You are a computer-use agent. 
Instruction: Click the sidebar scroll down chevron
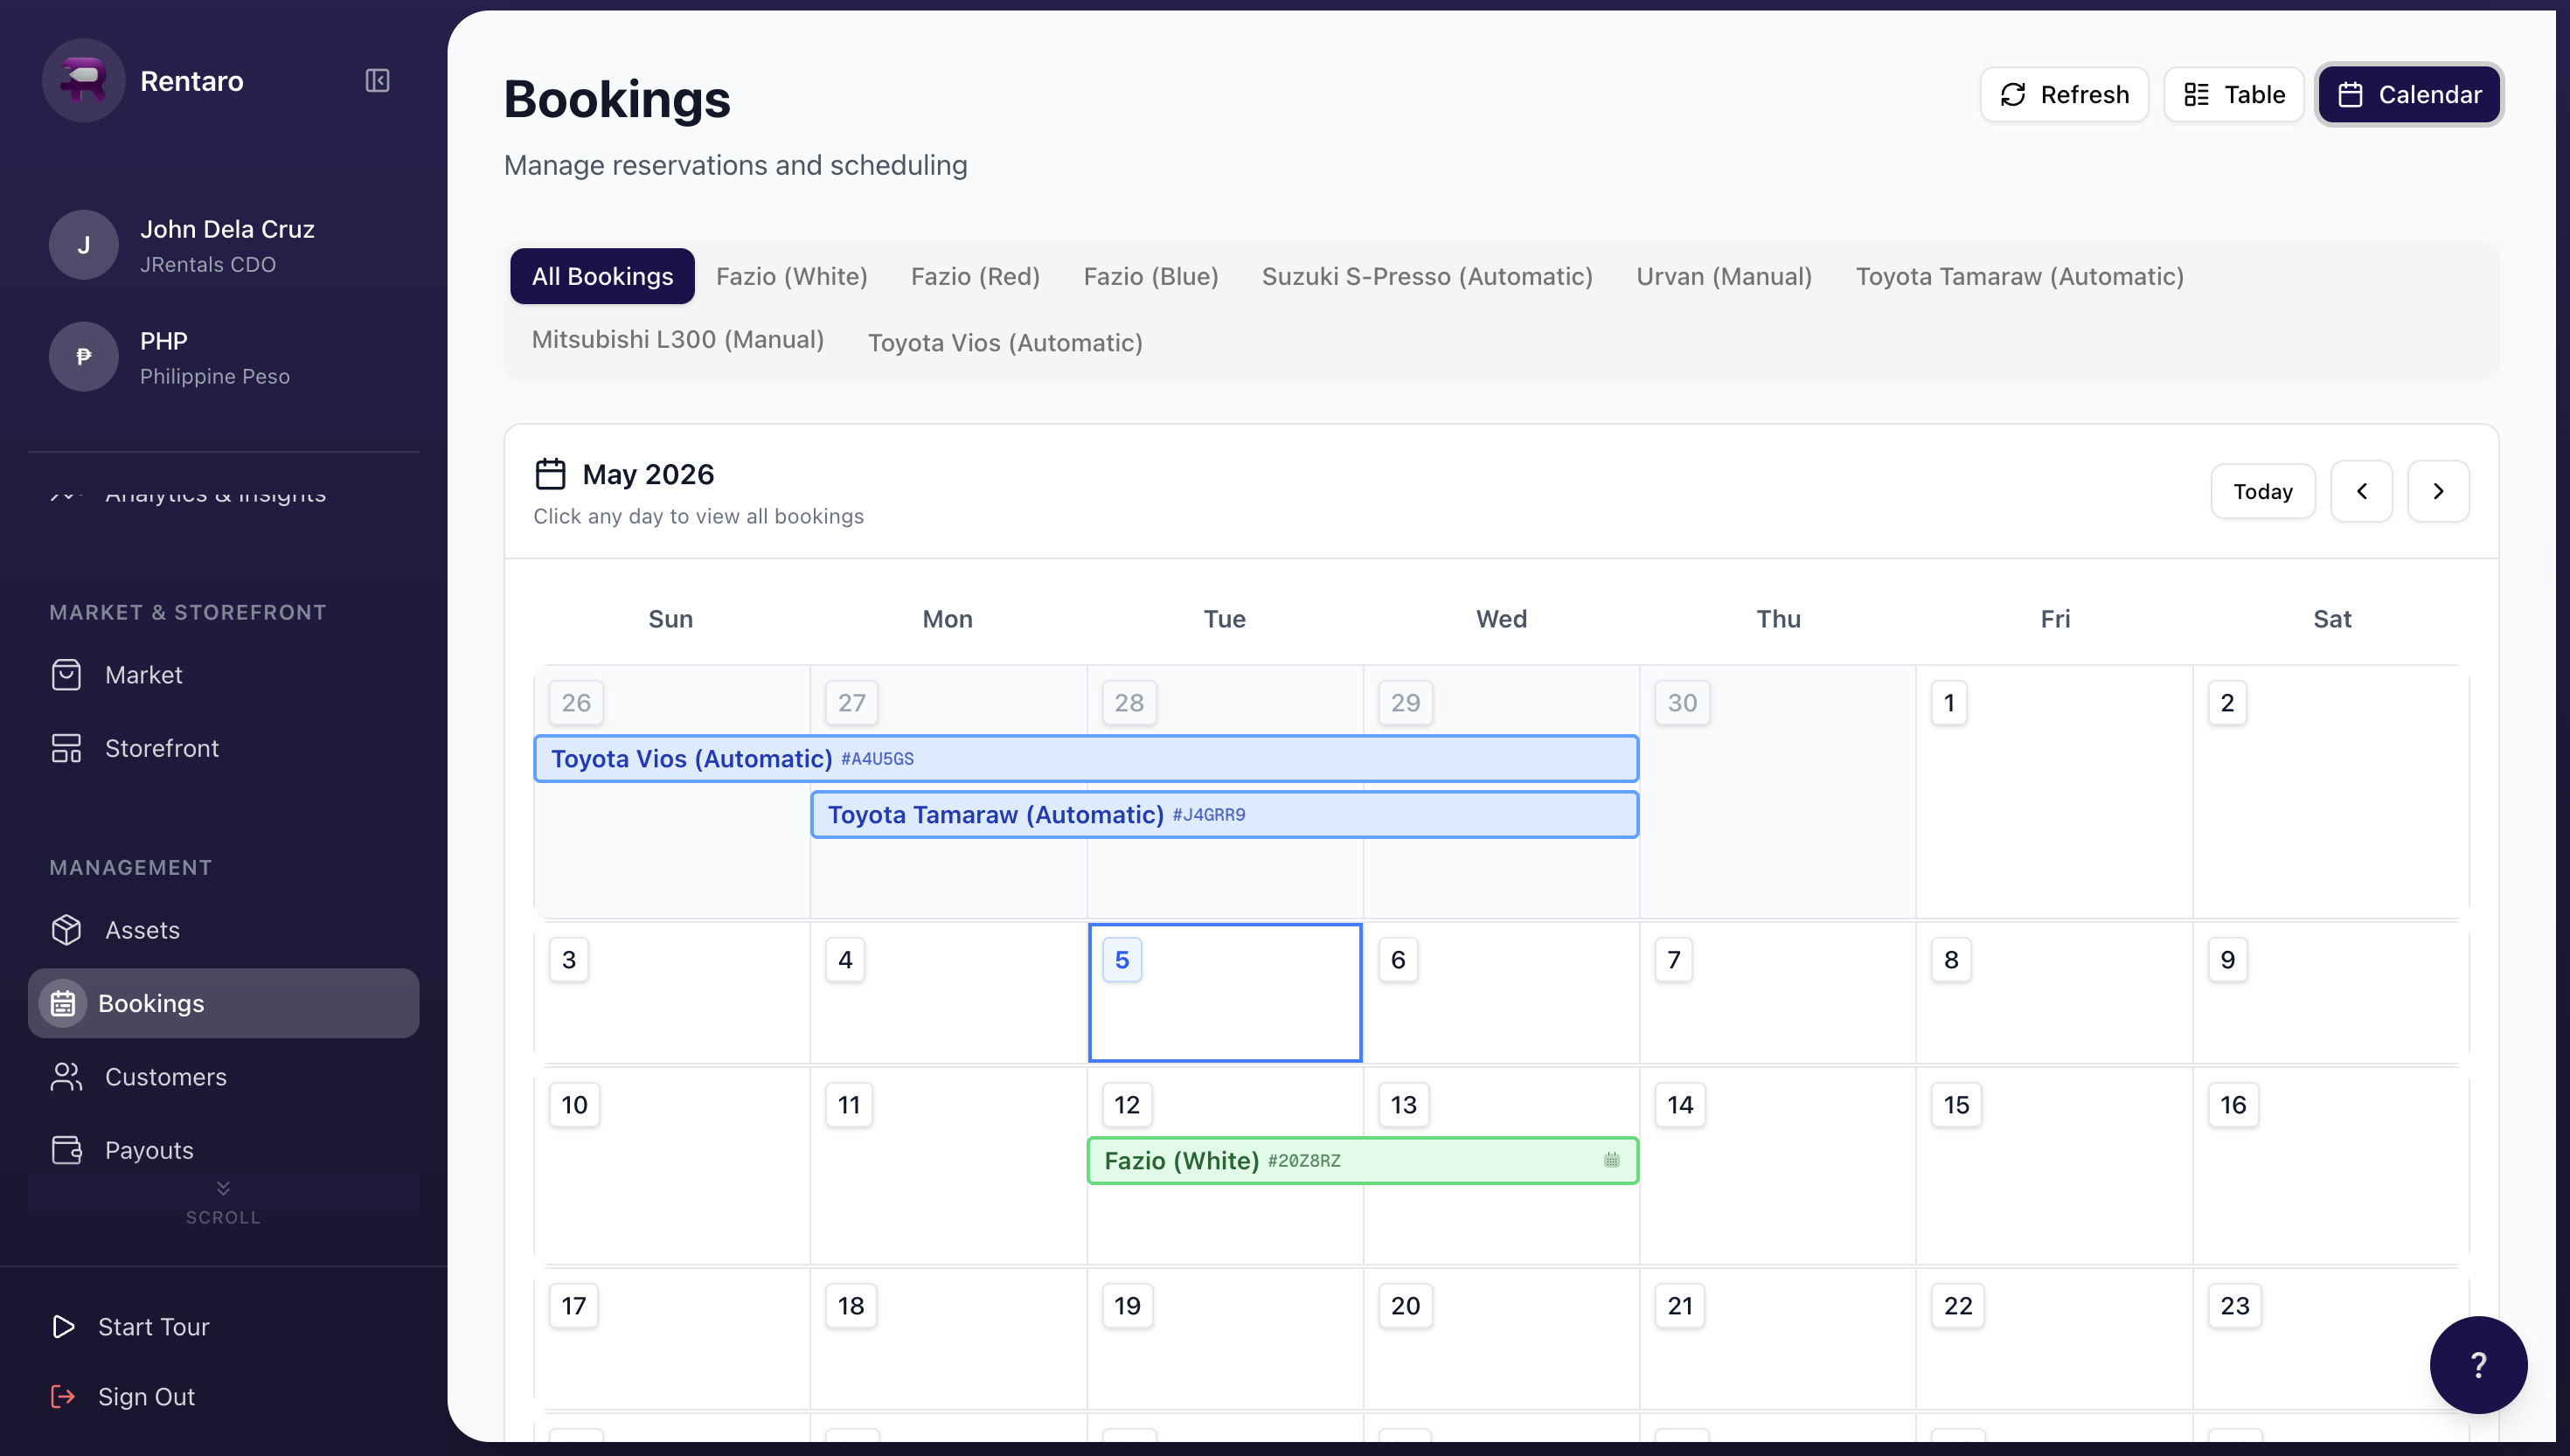[223, 1188]
